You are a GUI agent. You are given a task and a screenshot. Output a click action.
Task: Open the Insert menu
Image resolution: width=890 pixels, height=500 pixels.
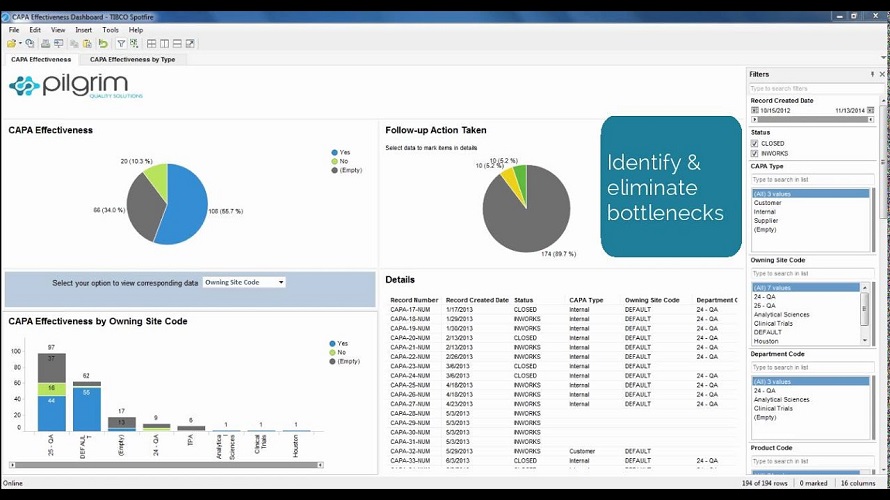click(x=83, y=30)
